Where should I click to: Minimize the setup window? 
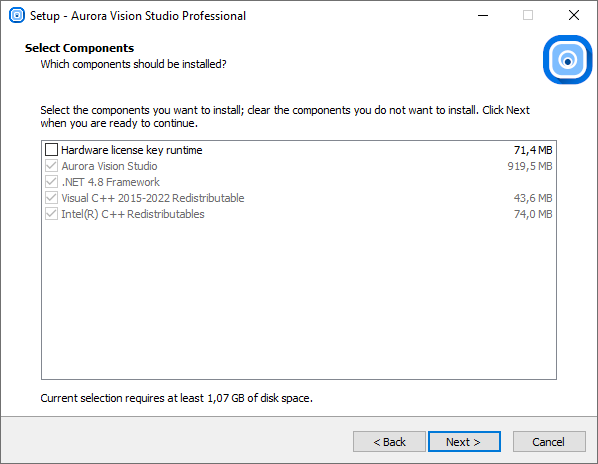483,16
